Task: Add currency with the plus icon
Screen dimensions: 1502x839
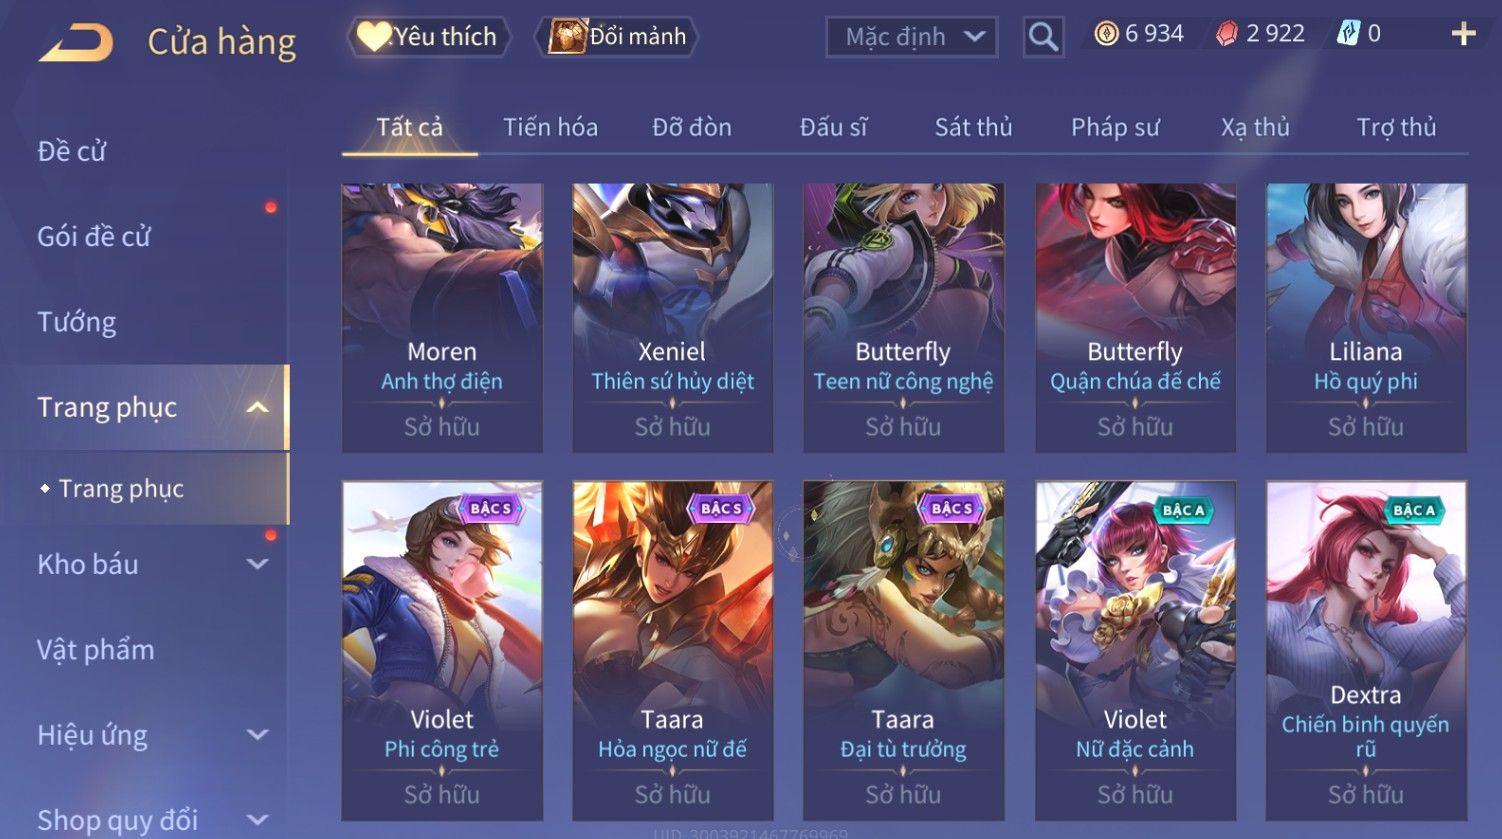Action: [x=1463, y=34]
